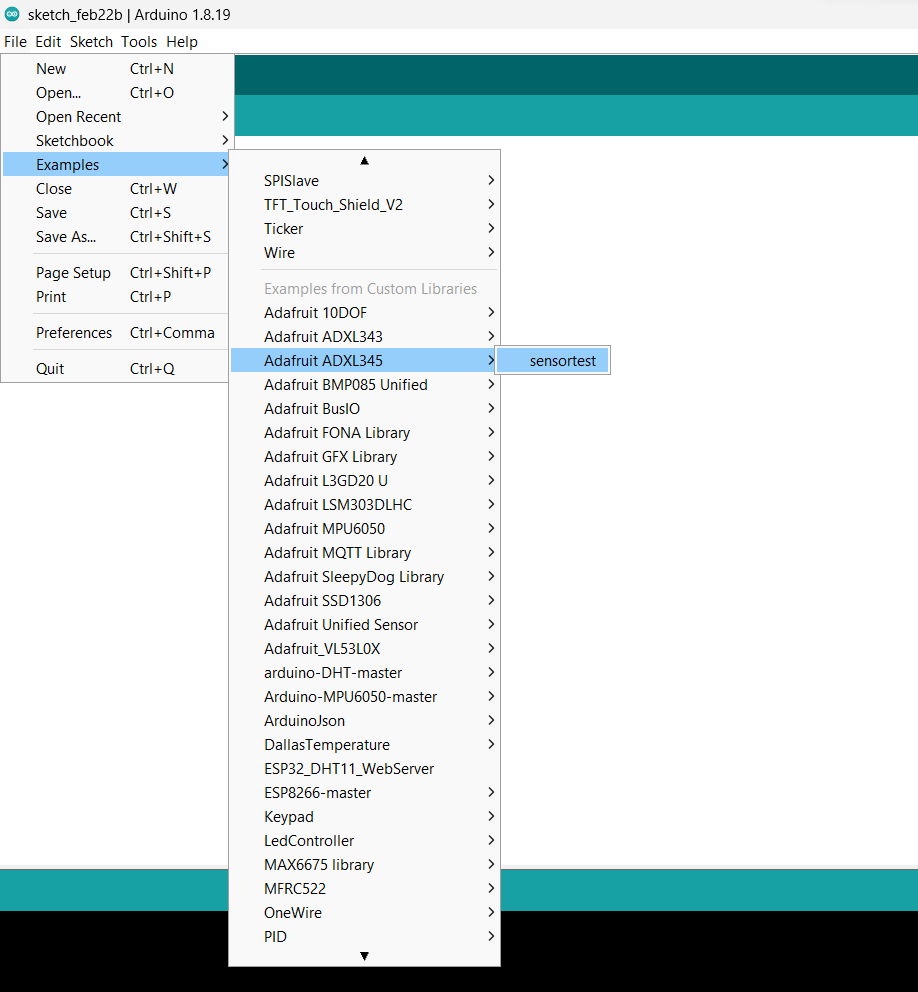Open the Sketch menu in menu bar
The height and width of the screenshot is (992, 918).
pos(91,42)
